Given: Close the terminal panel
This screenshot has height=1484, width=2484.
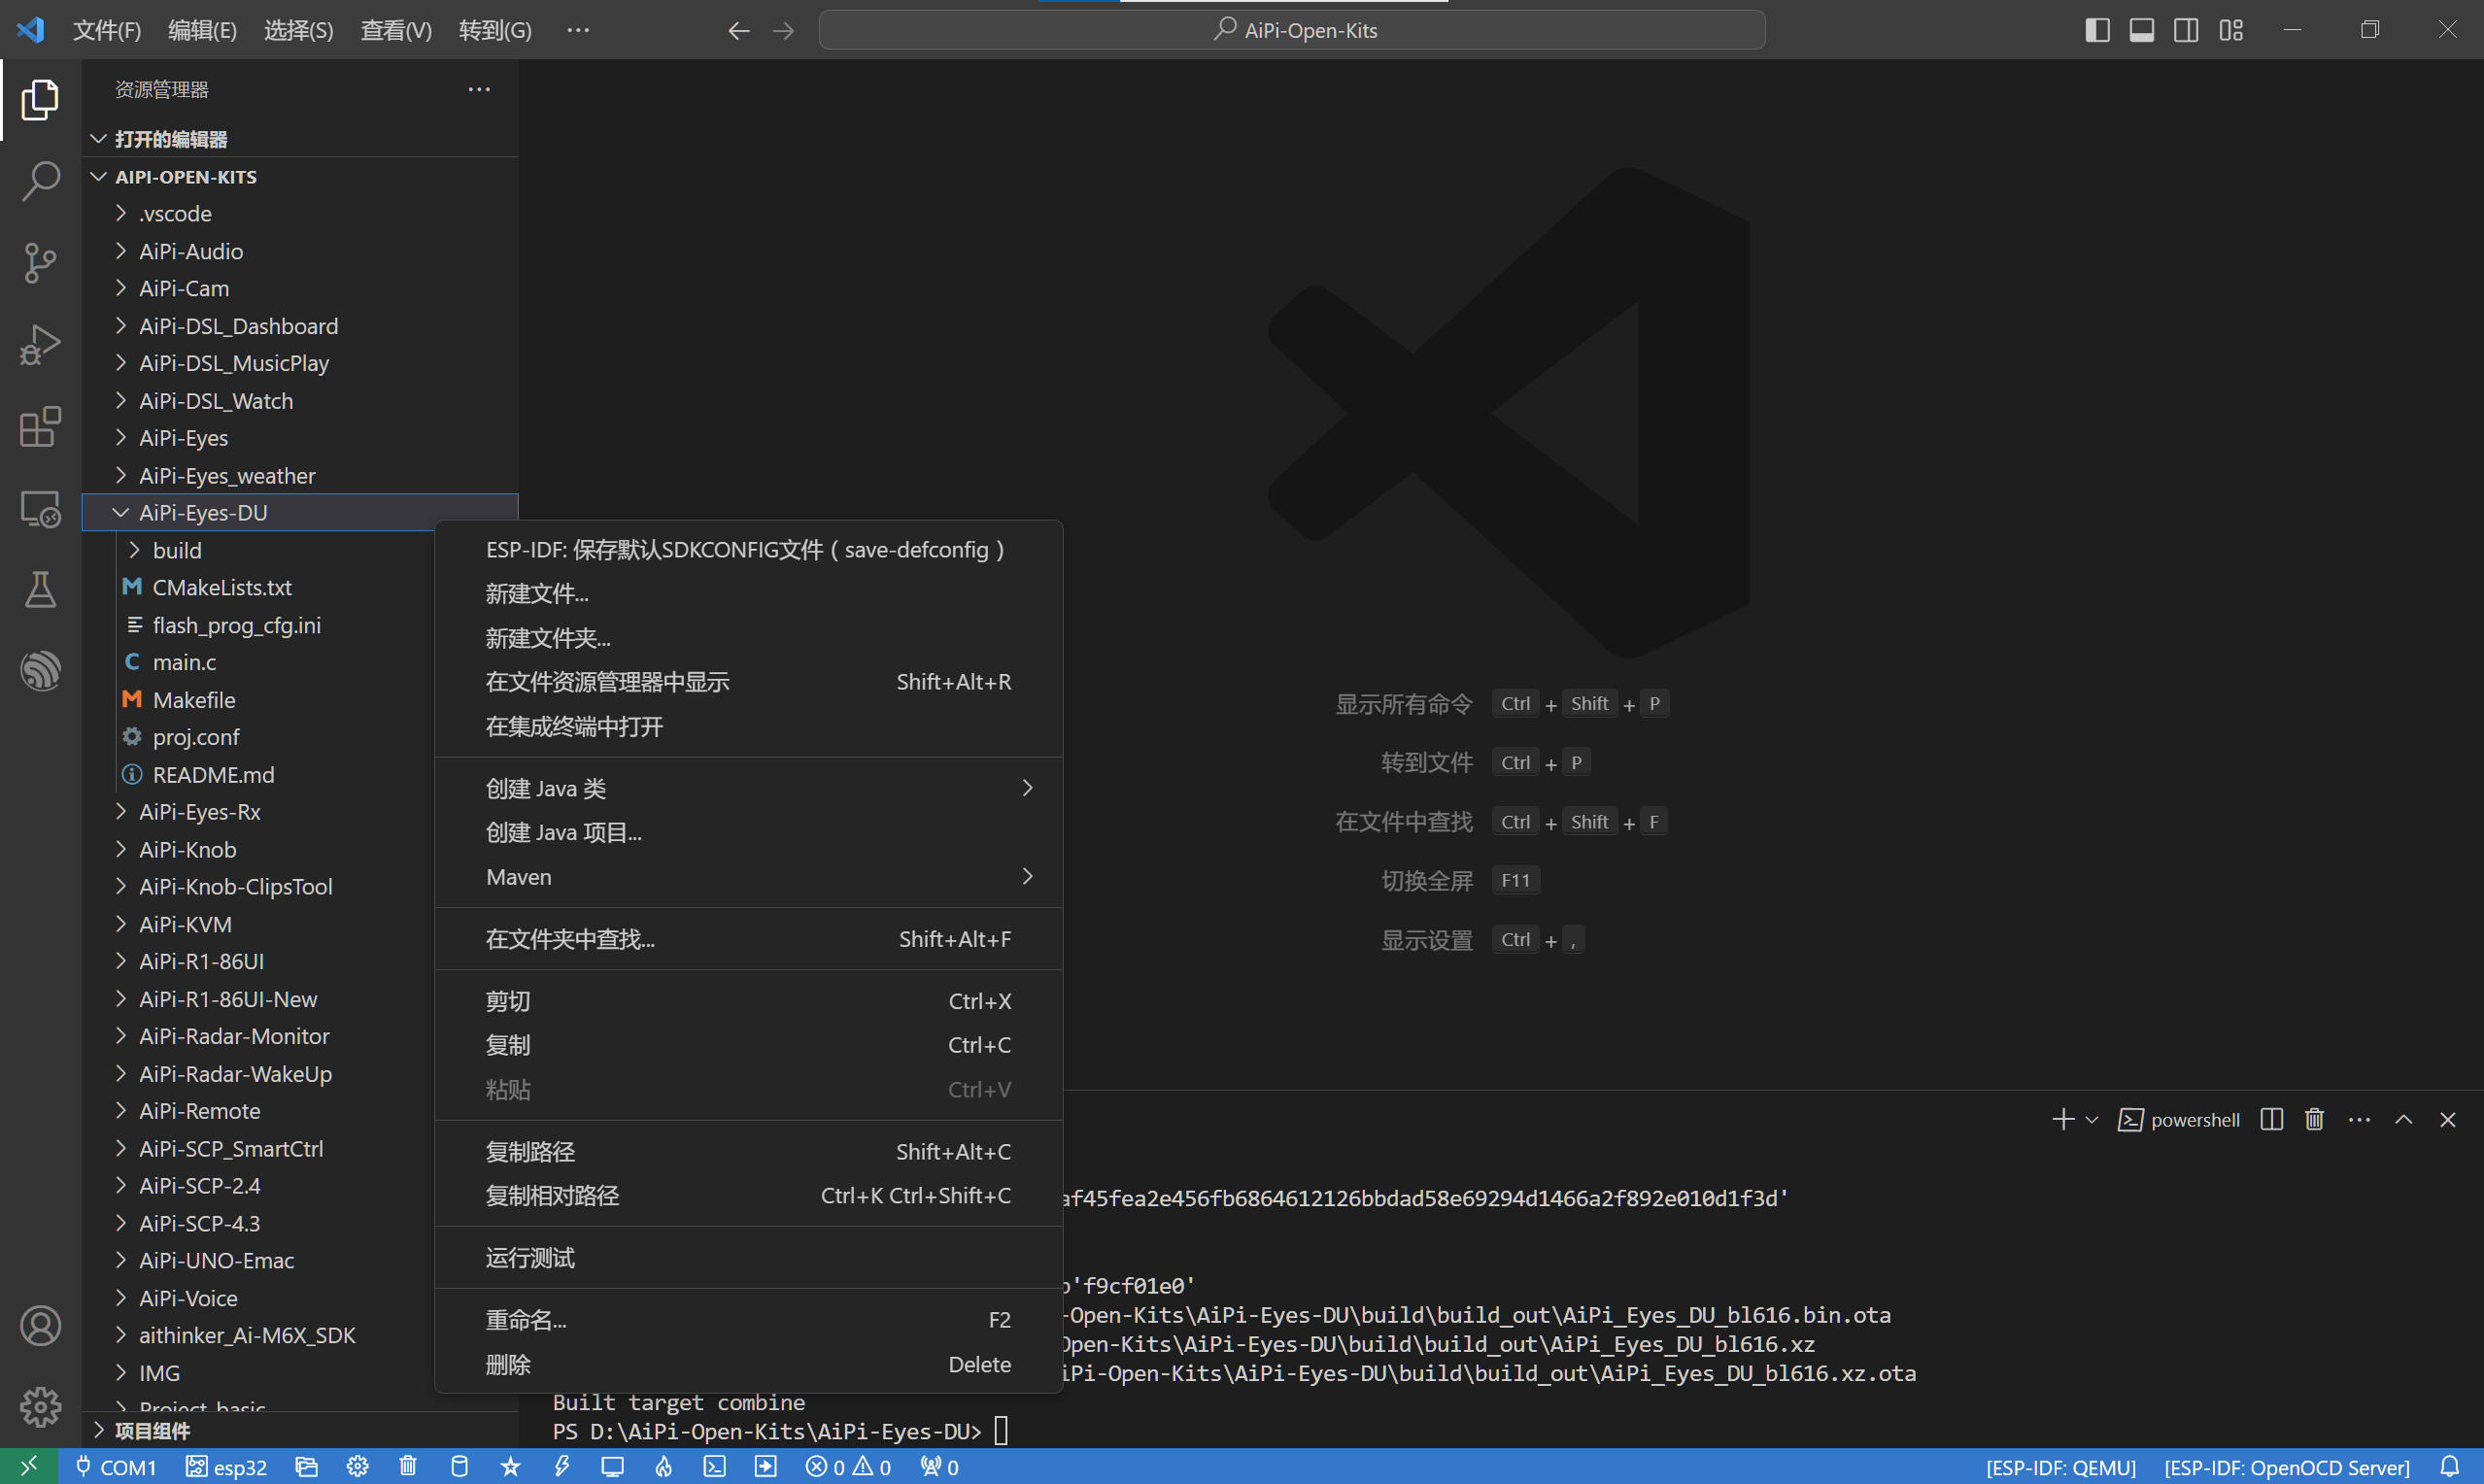Looking at the screenshot, I should 2447,1119.
